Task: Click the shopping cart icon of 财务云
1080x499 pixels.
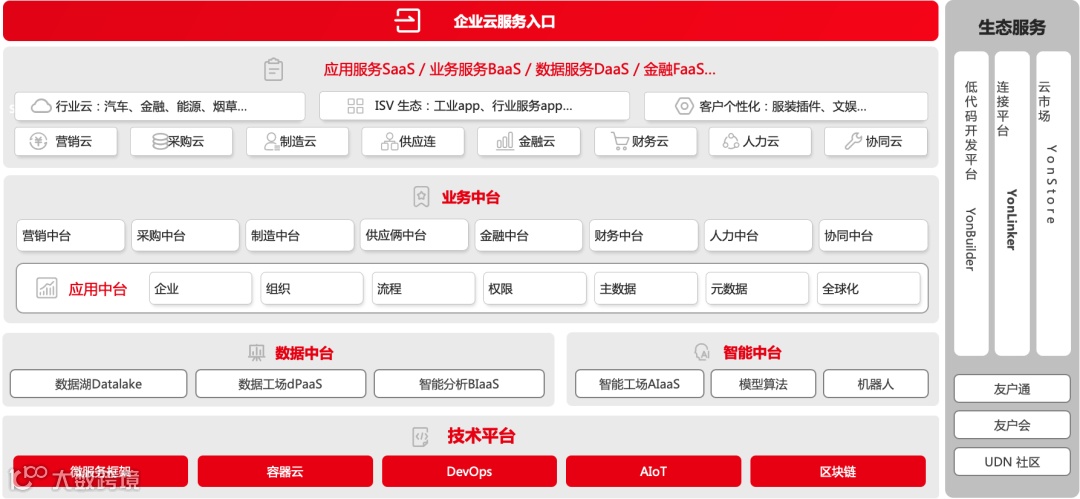Action: tap(620, 142)
